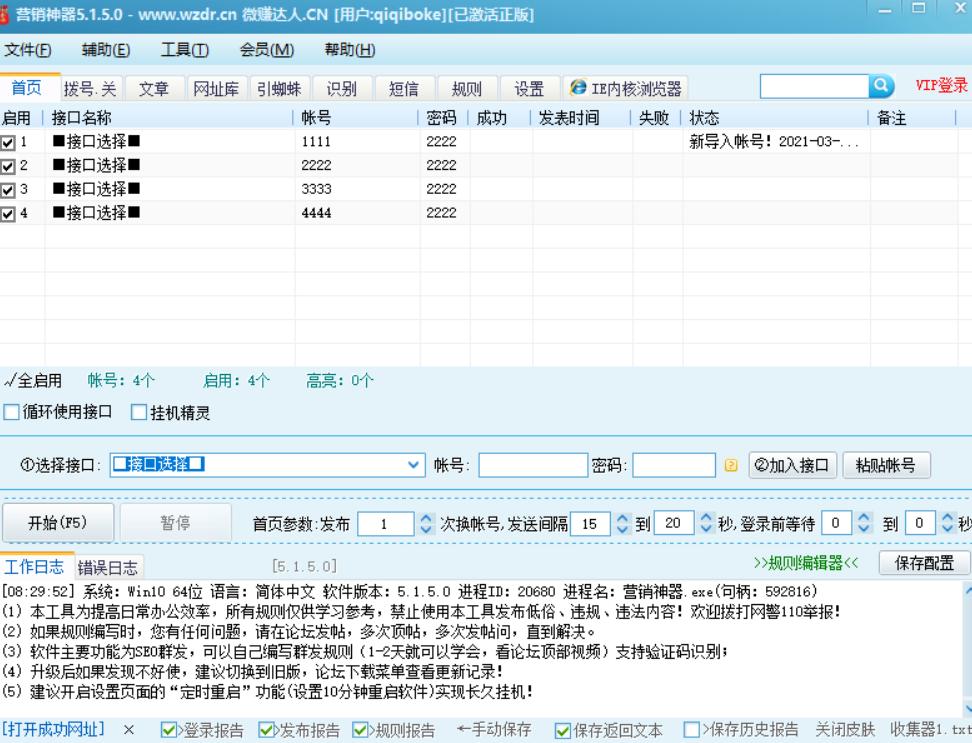972x743 pixels.
Task: Click the small yellow icon beside 密码 field
Action: tap(731, 465)
